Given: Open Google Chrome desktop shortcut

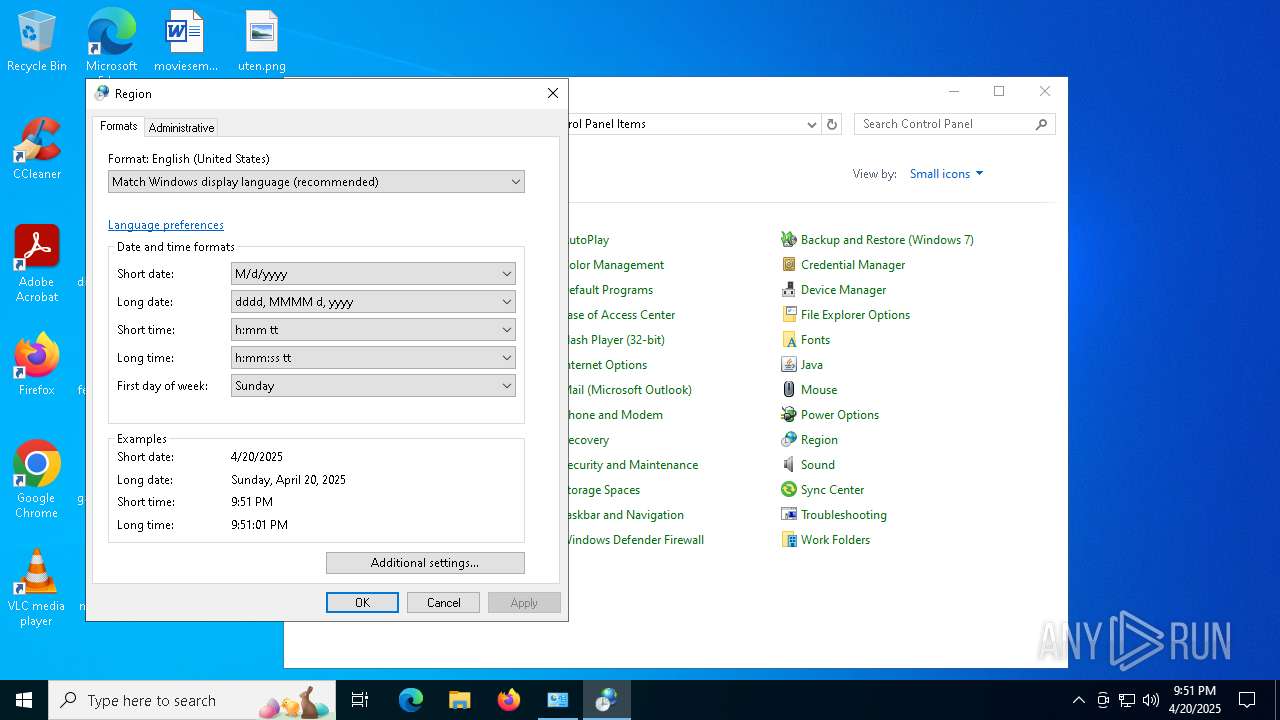Looking at the screenshot, I should pos(37,480).
